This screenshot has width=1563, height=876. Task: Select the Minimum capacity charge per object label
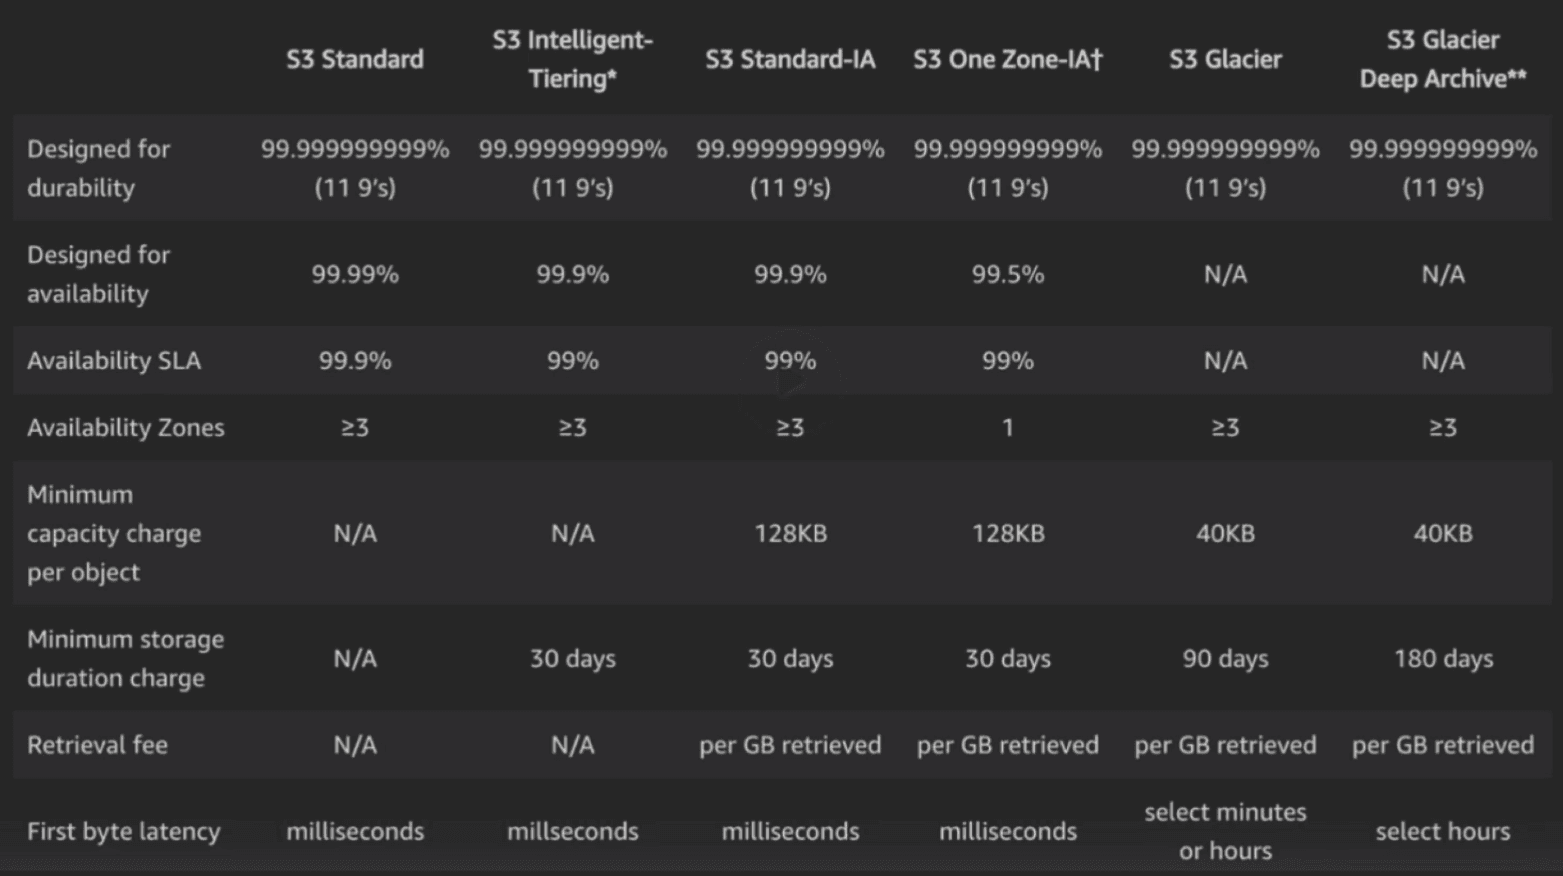(114, 533)
